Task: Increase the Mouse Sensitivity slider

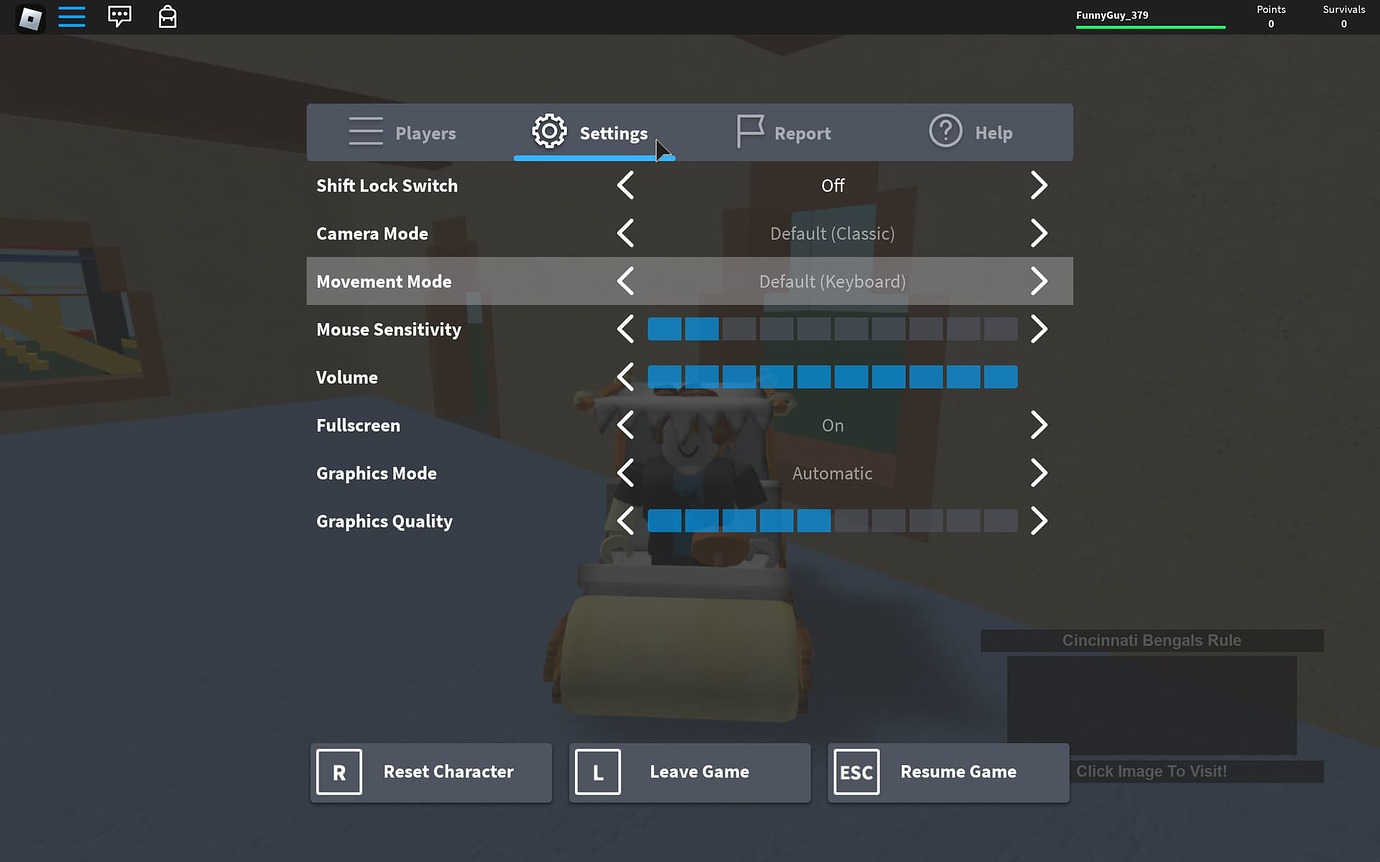Action: [1038, 329]
